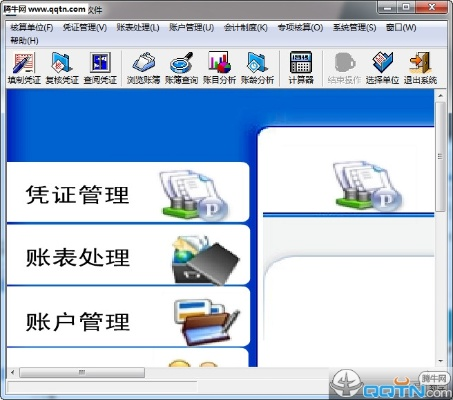Open the 核算单位(F) menu
This screenshot has width=453, height=400.
coord(32,28)
